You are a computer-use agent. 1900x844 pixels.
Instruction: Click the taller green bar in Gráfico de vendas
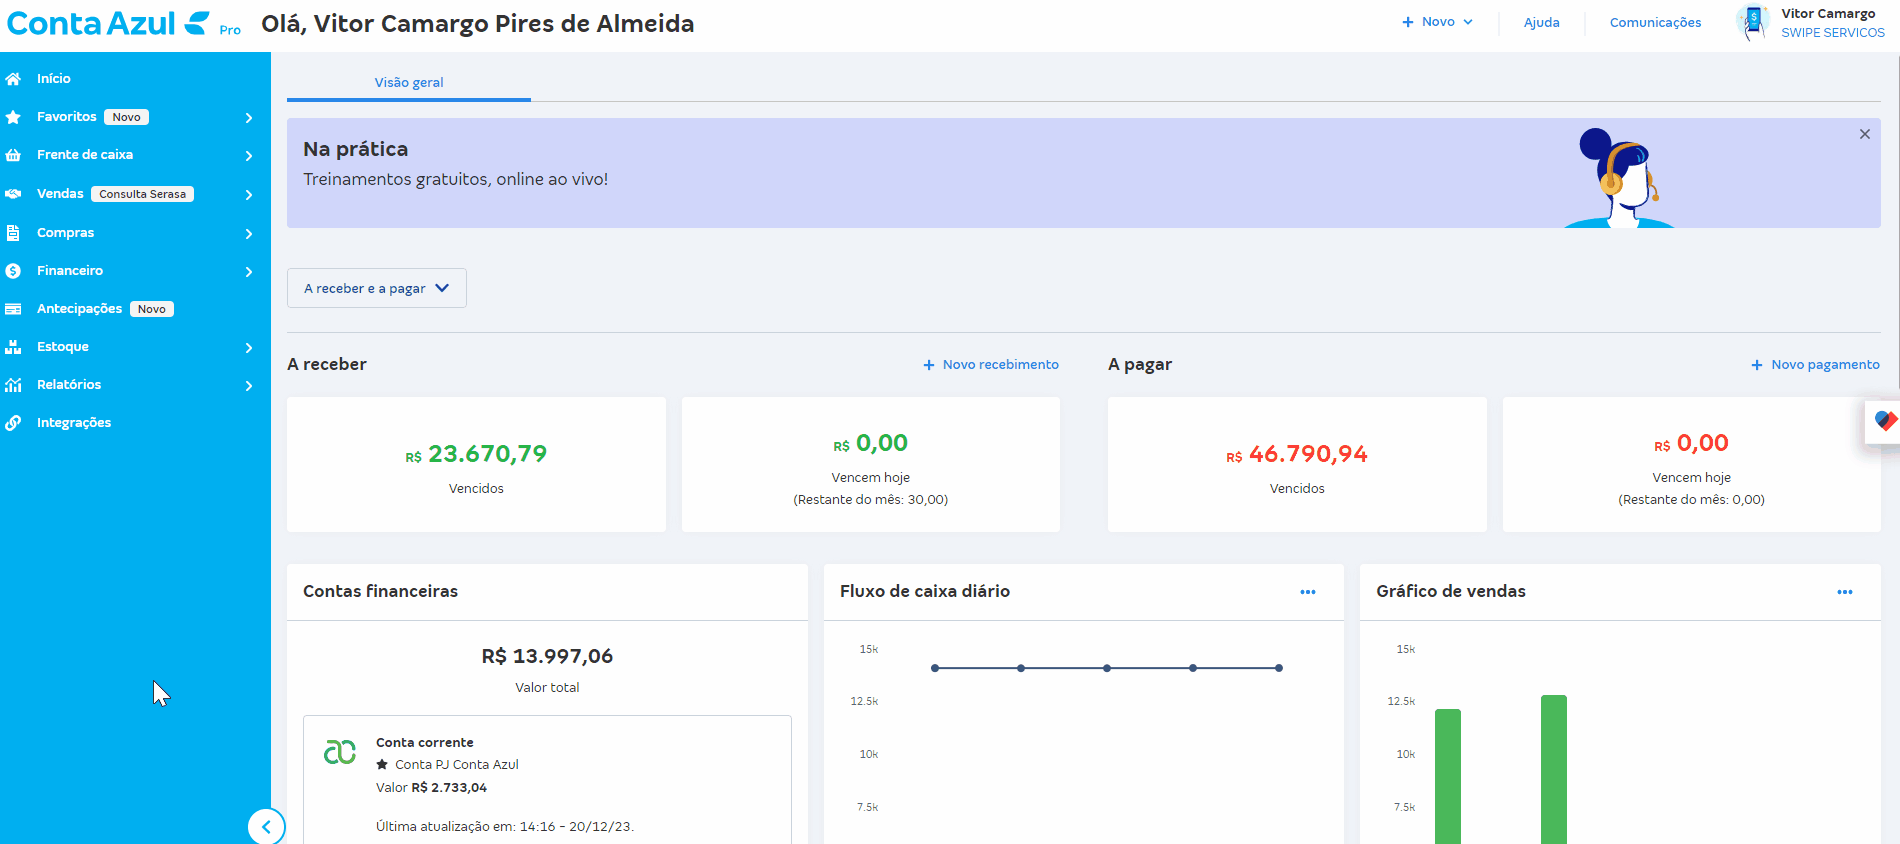click(1554, 770)
